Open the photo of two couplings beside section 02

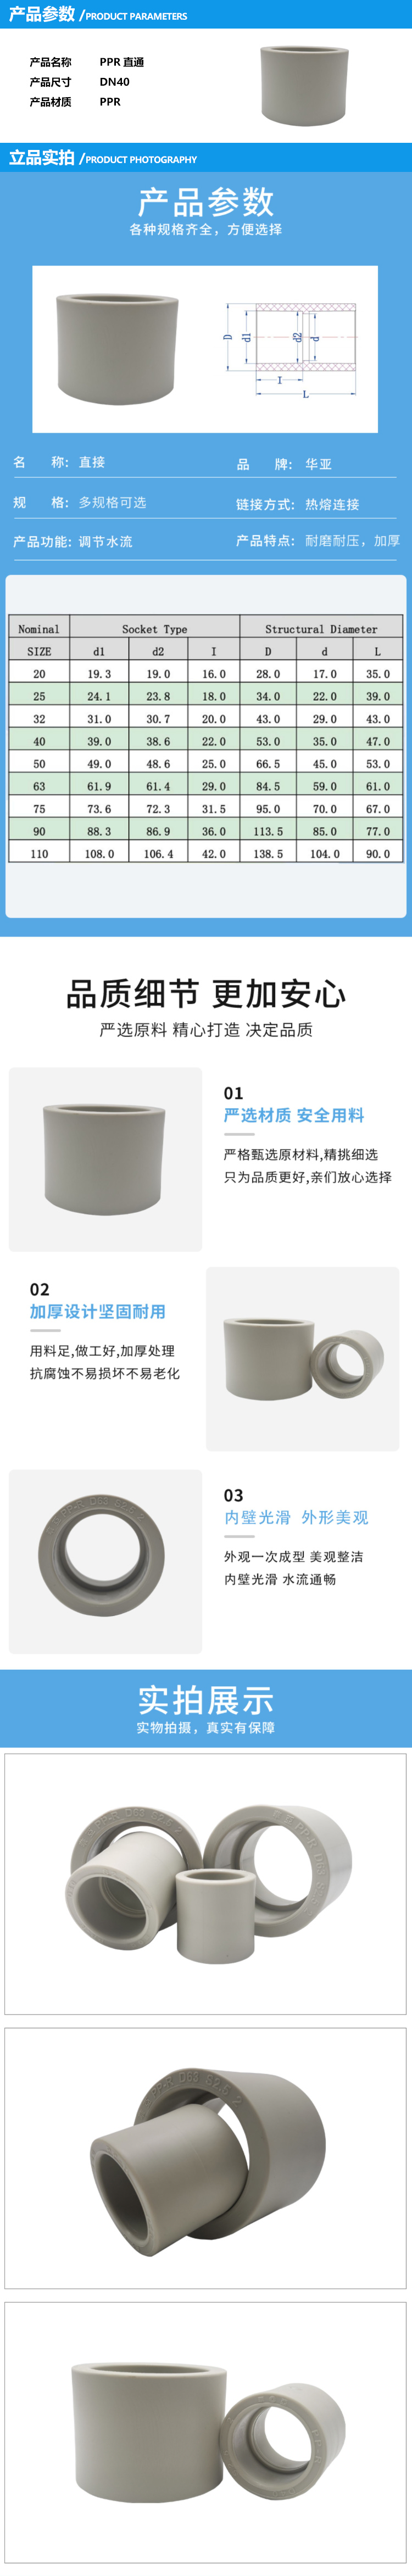tap(302, 1358)
